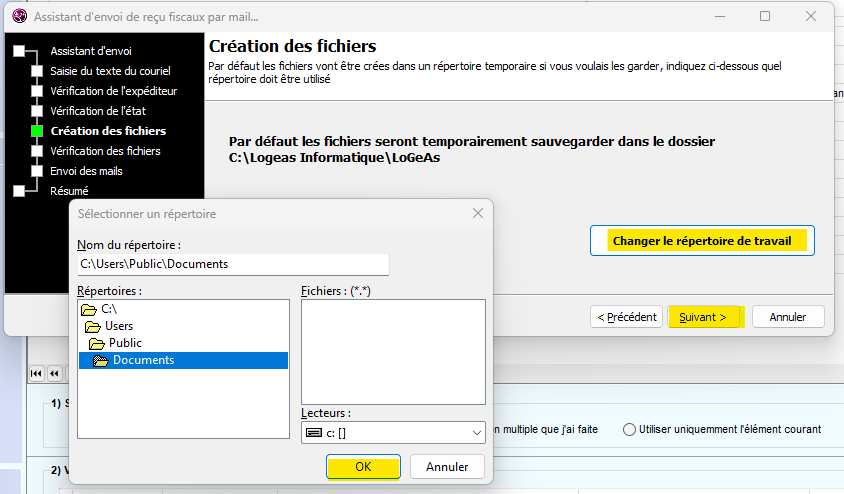Select the Documents folder in directory tree
Screen dimensions: 844x494
click(x=143, y=361)
